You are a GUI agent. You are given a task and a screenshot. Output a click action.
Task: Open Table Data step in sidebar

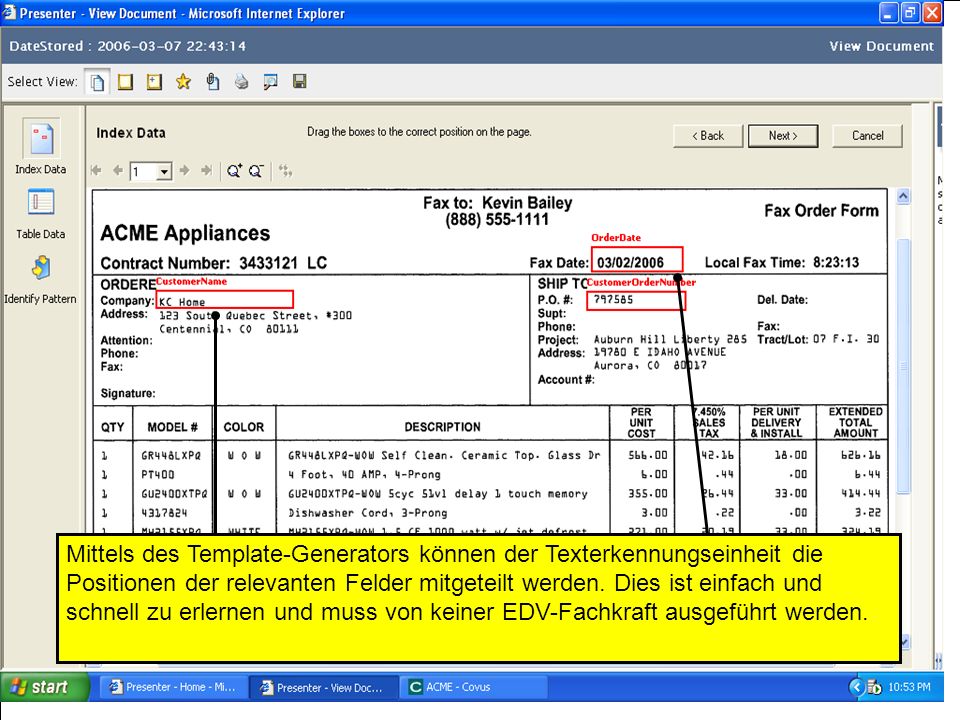coord(40,214)
